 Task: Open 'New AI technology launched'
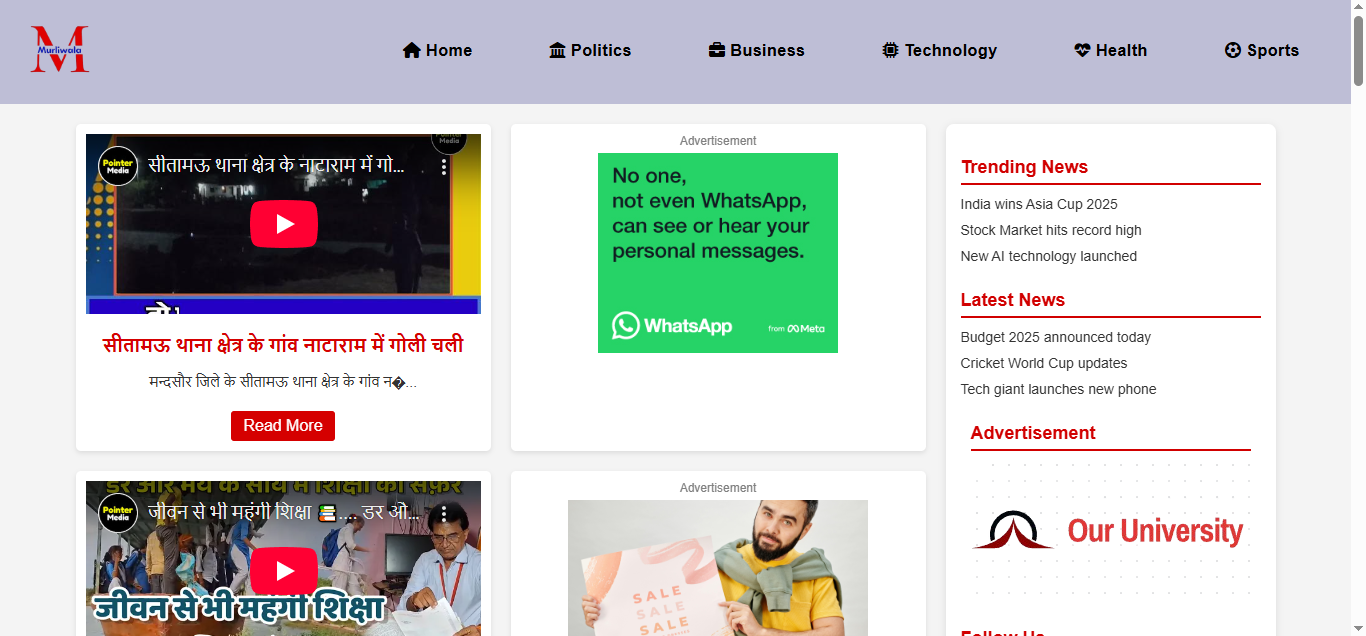click(x=1049, y=256)
